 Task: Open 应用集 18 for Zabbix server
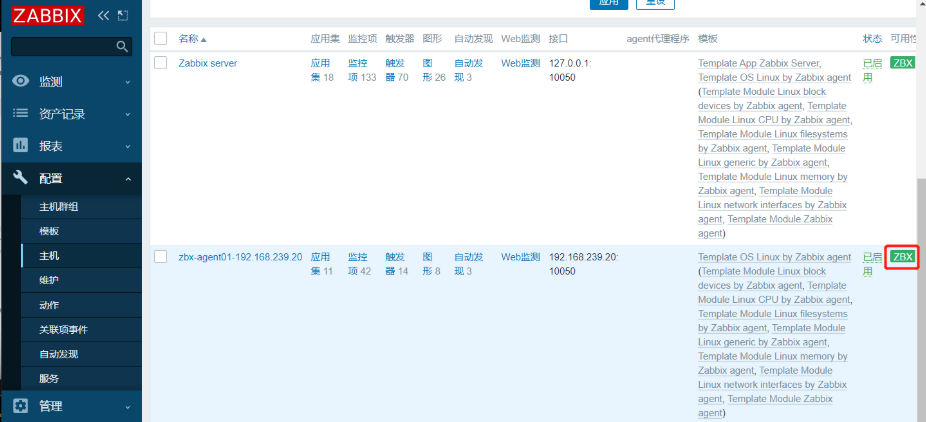tap(322, 70)
